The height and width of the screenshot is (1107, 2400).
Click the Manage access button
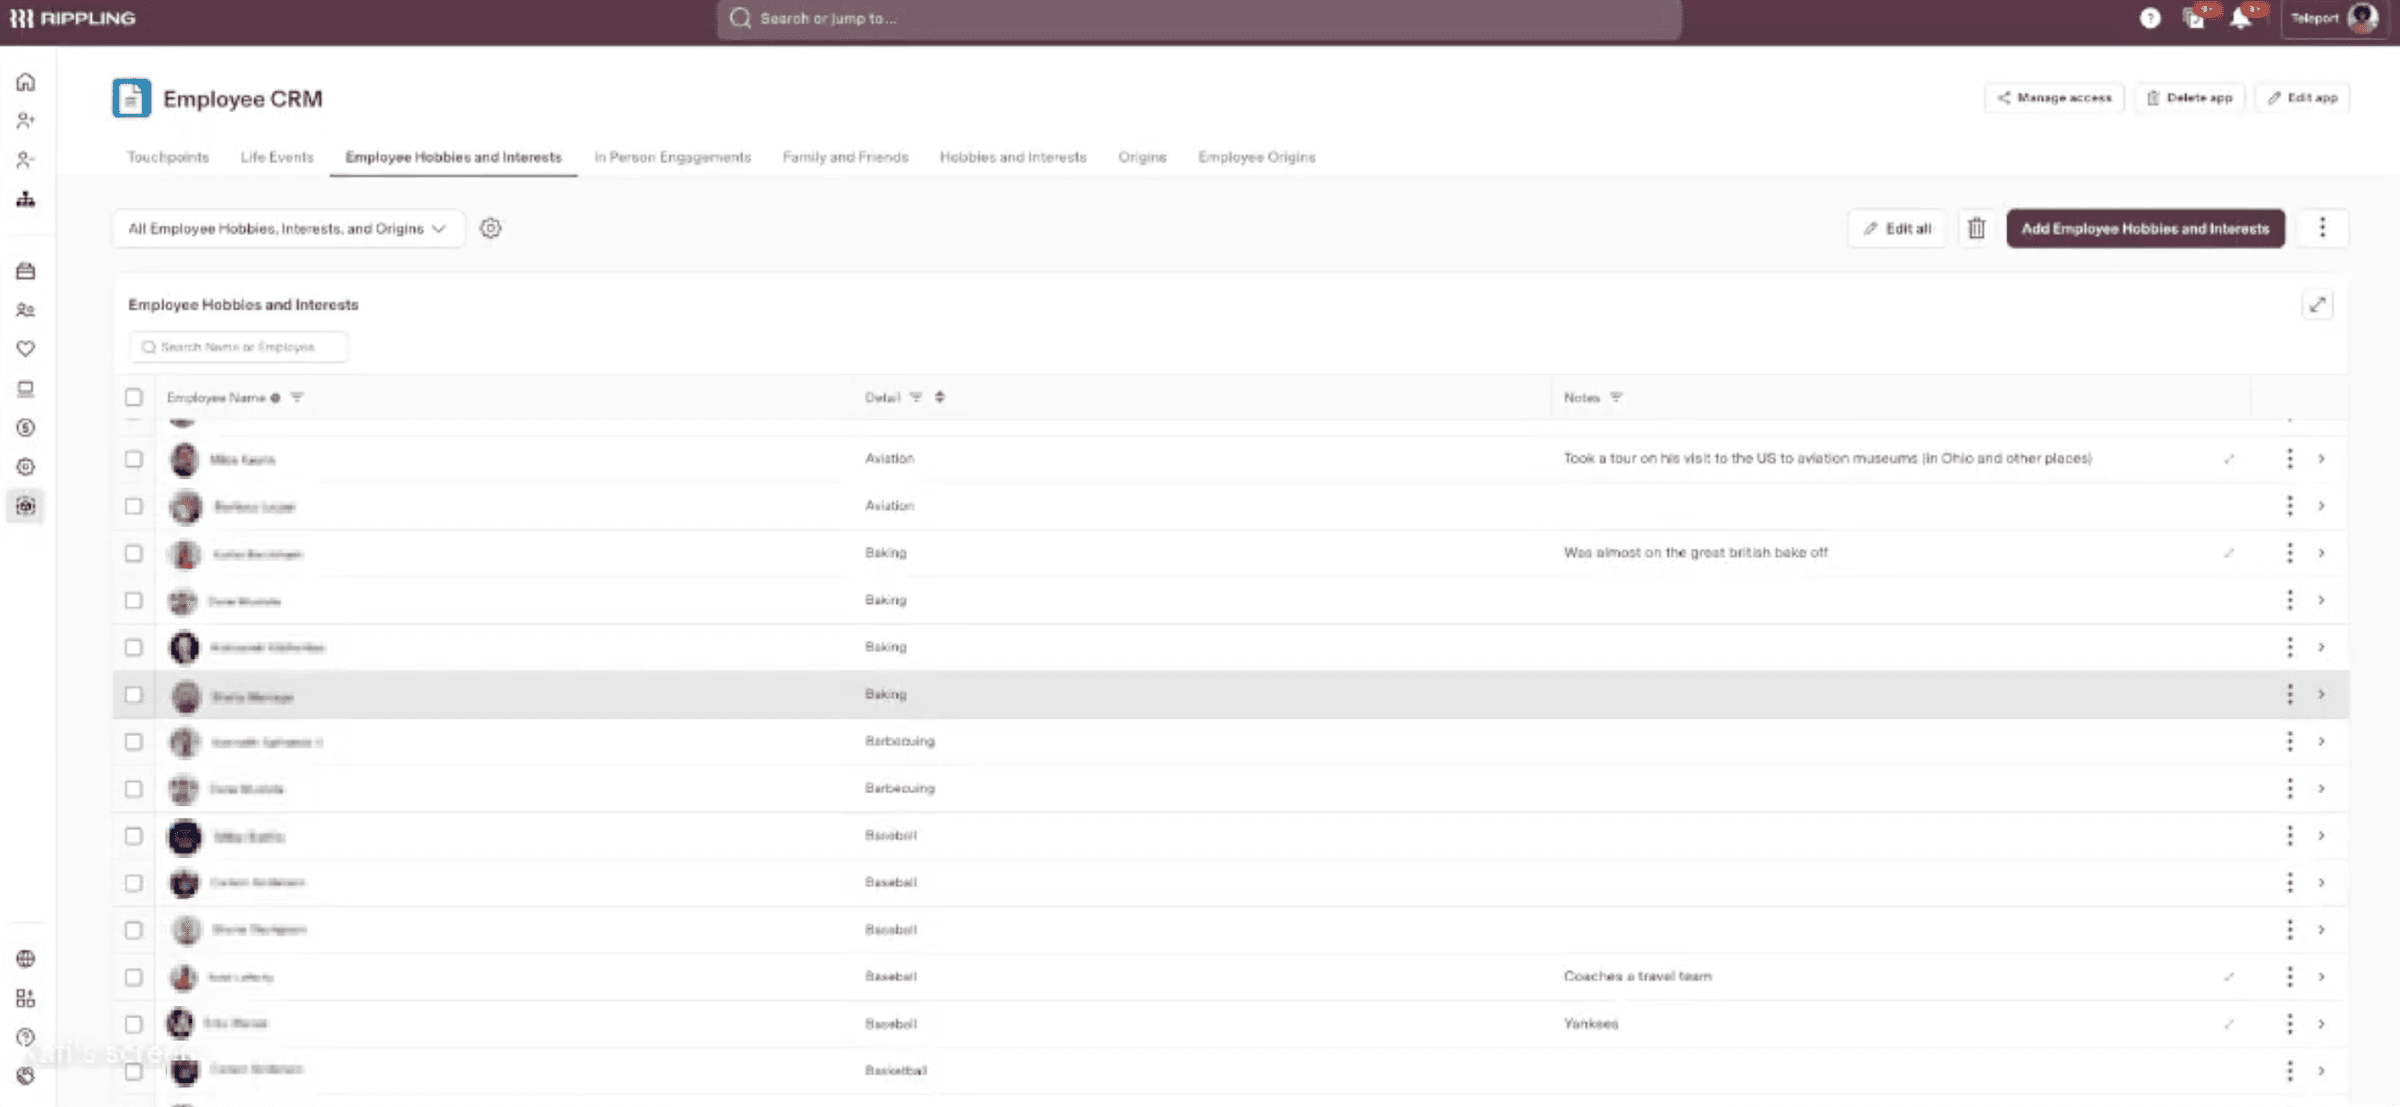2054,98
